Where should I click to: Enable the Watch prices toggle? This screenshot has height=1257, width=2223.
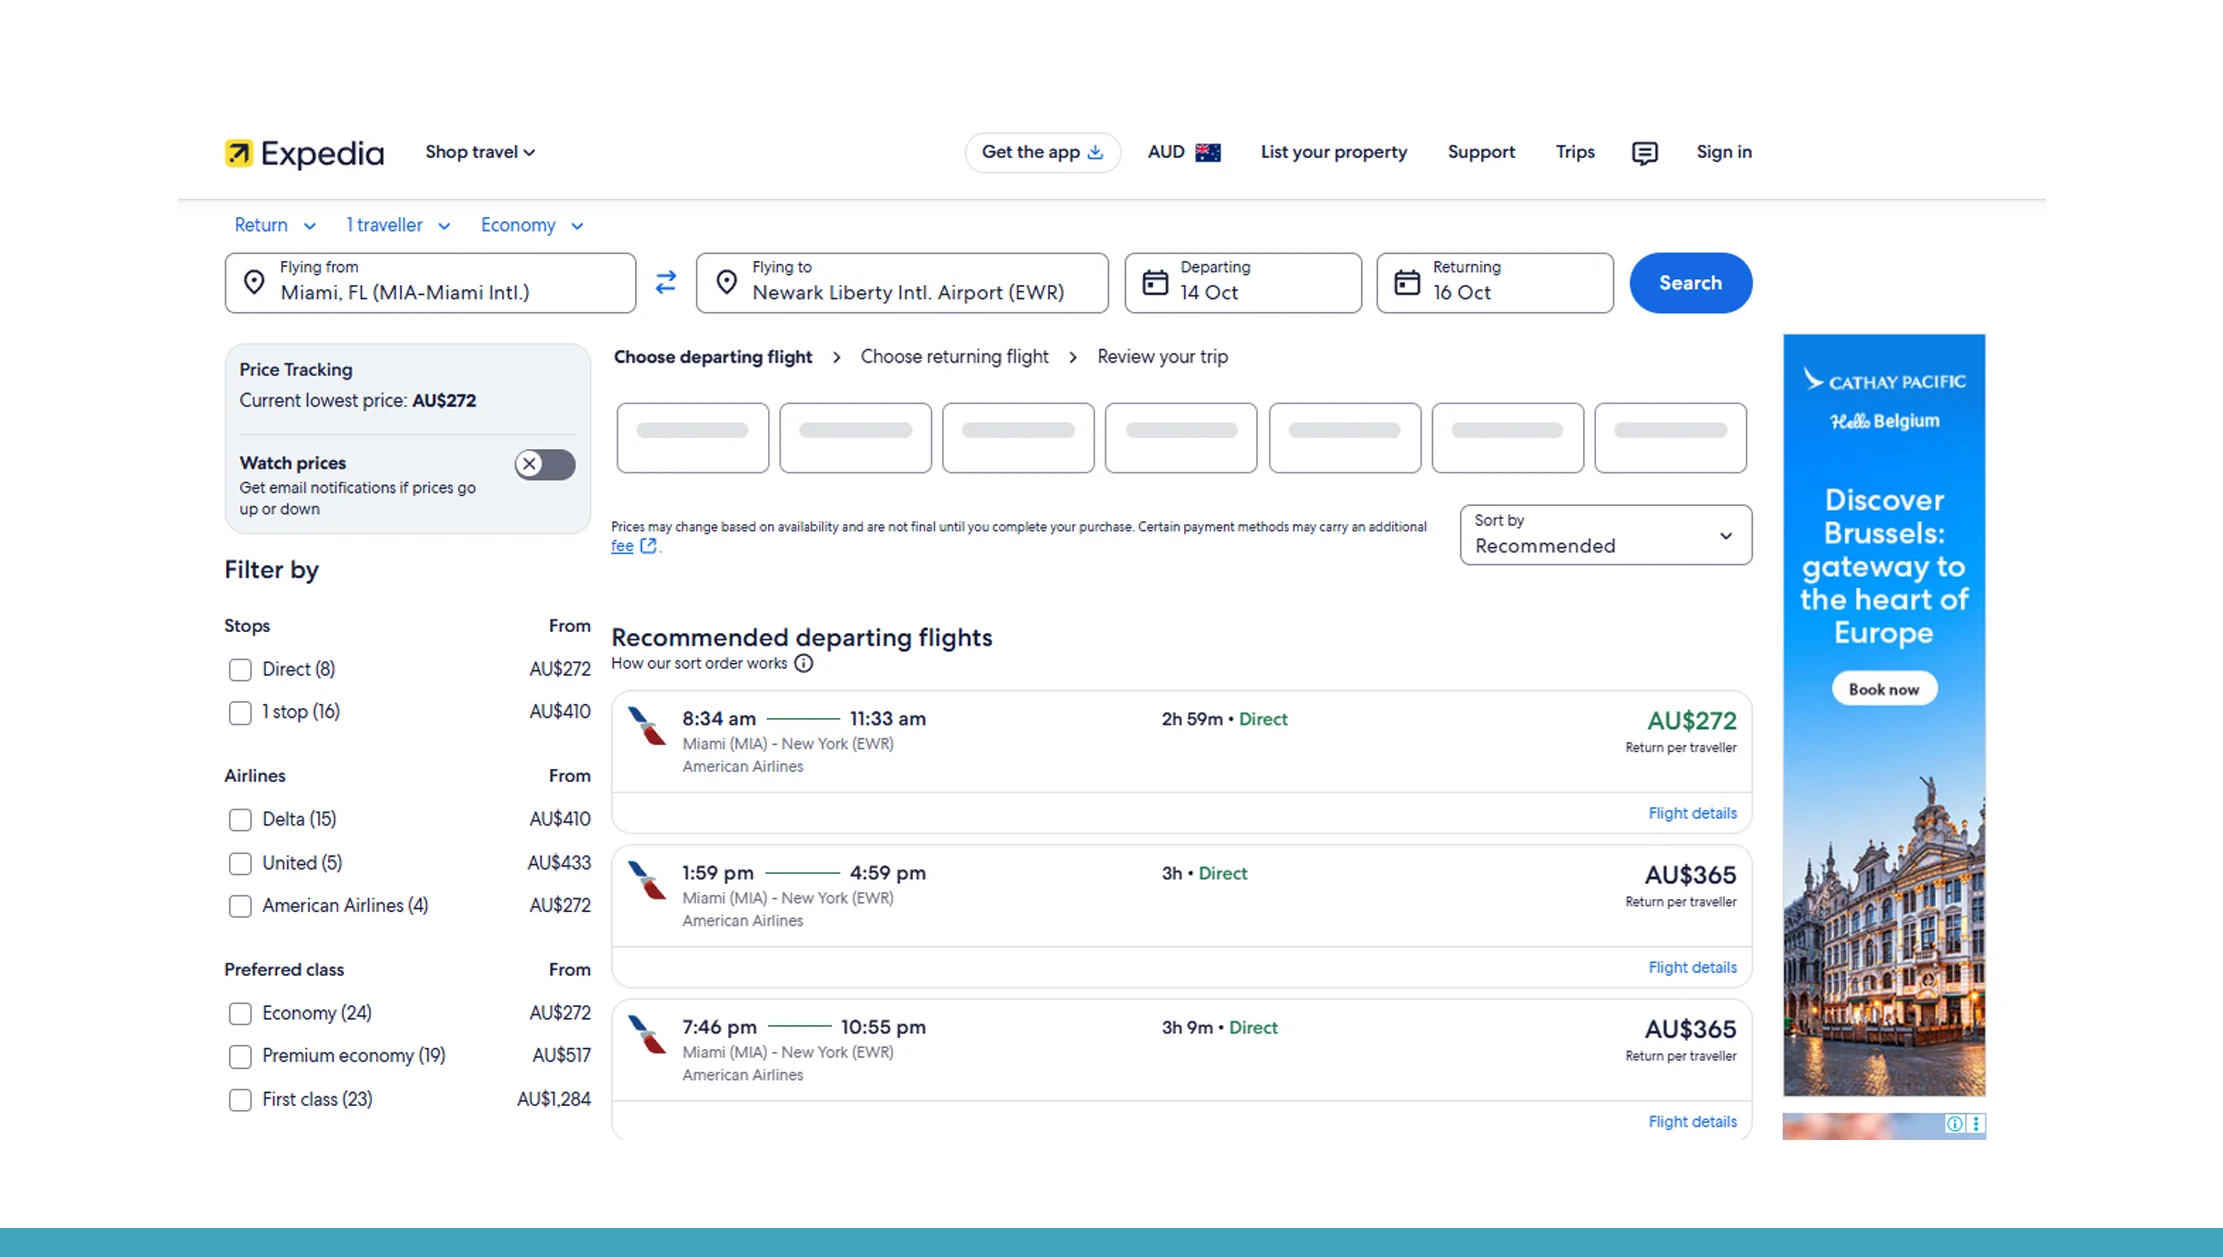pos(544,464)
